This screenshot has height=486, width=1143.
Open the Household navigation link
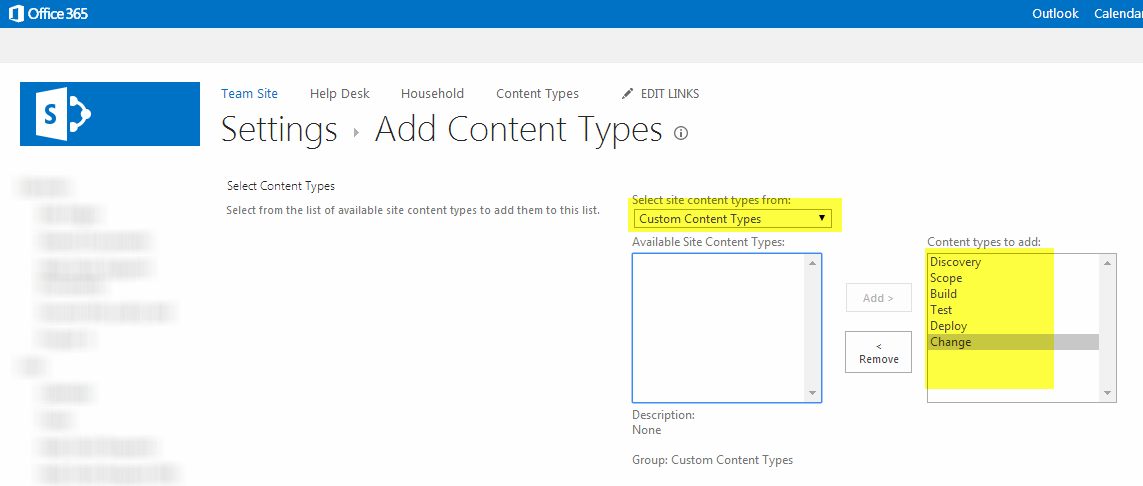432,93
